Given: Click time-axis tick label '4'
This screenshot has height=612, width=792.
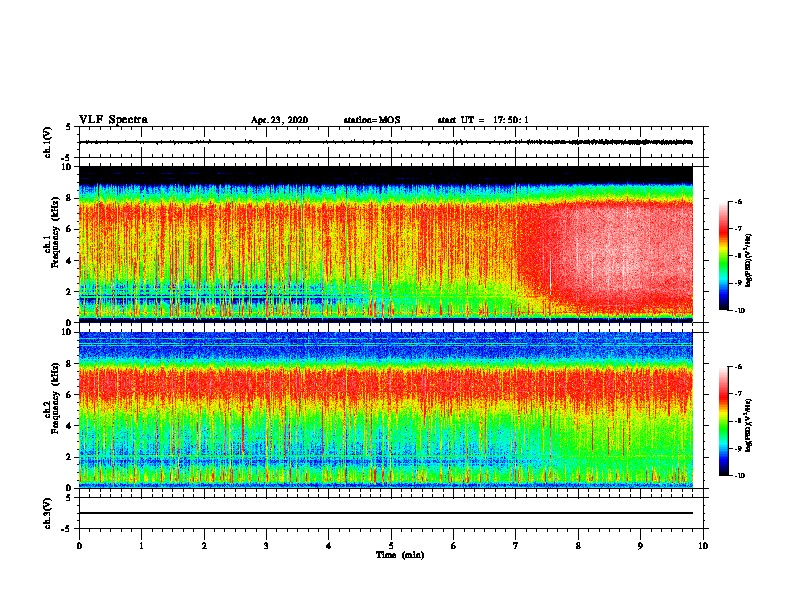Looking at the screenshot, I should pyautogui.click(x=328, y=546).
